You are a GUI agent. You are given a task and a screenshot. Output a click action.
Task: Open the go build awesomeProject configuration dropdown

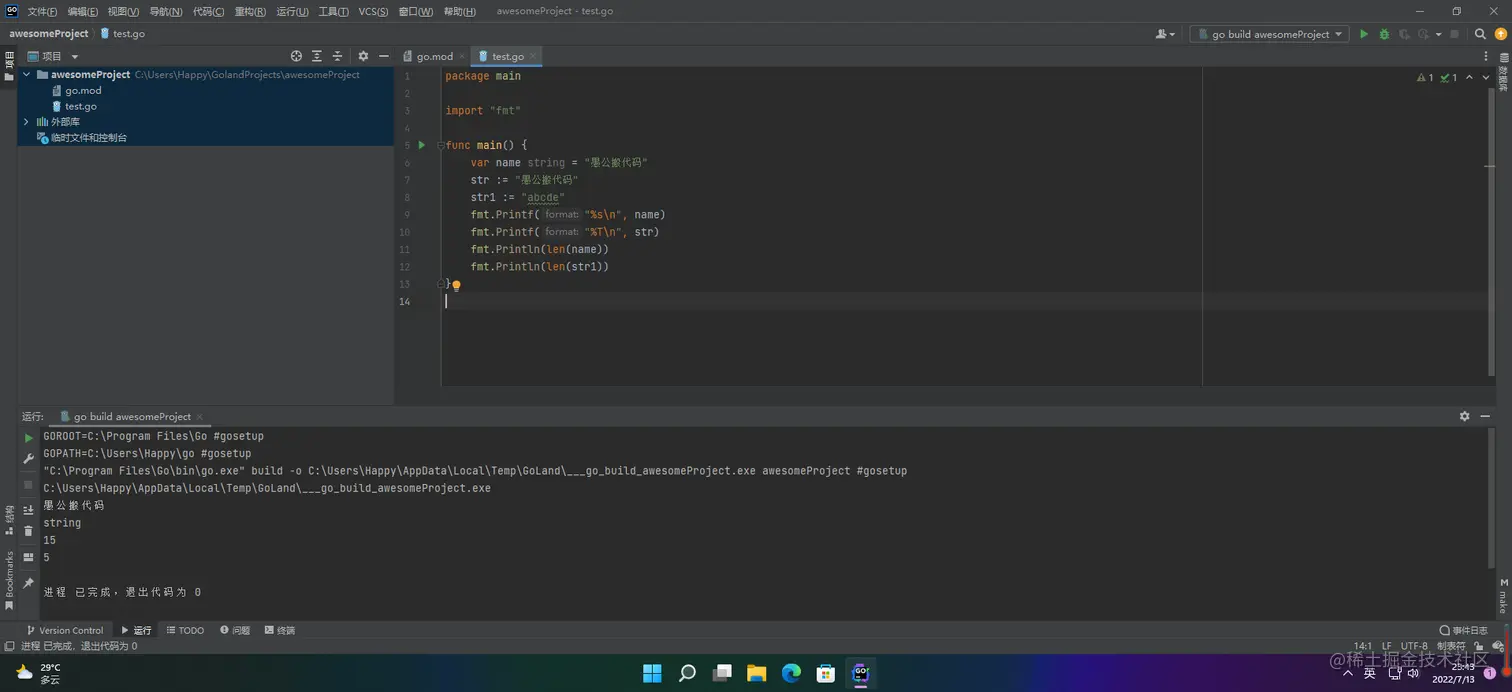(x=1270, y=34)
